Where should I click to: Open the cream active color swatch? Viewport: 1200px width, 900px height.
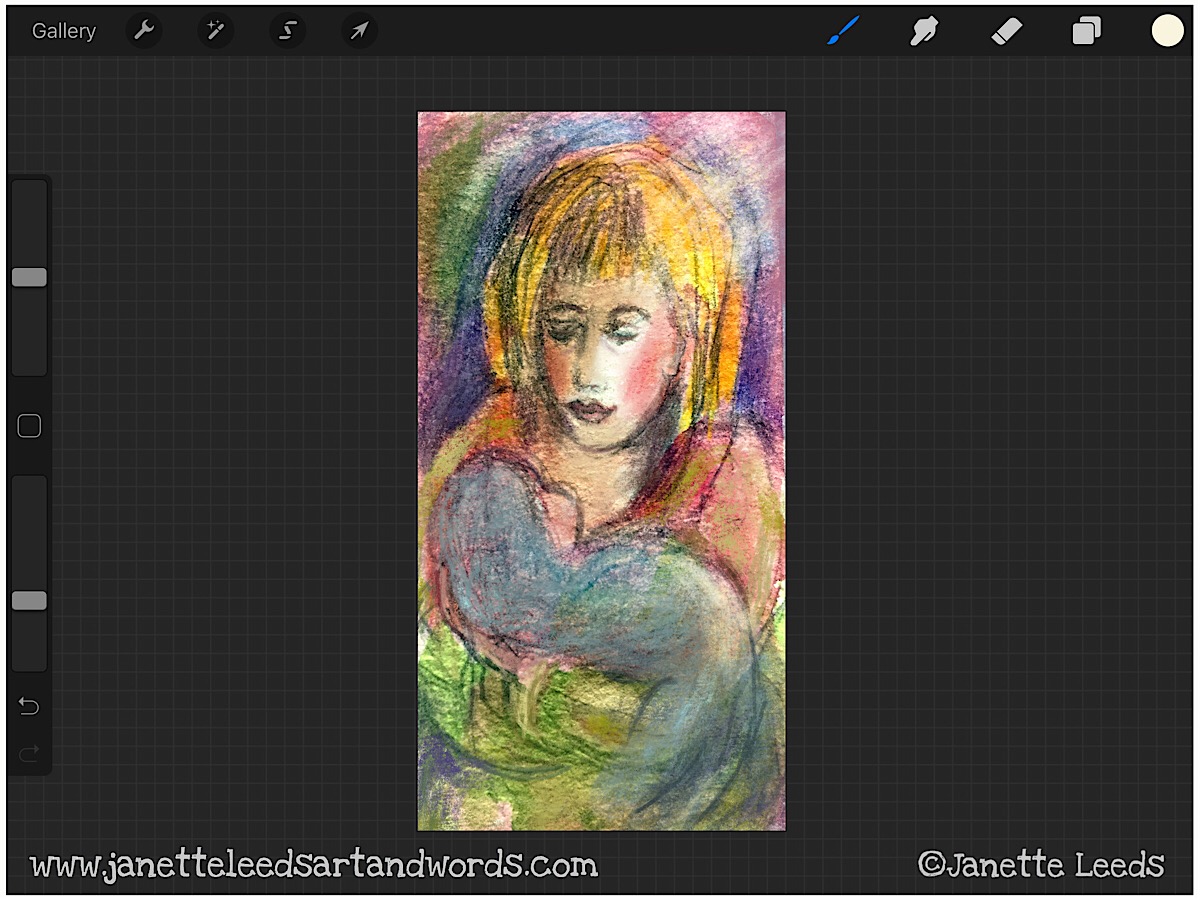tap(1167, 31)
